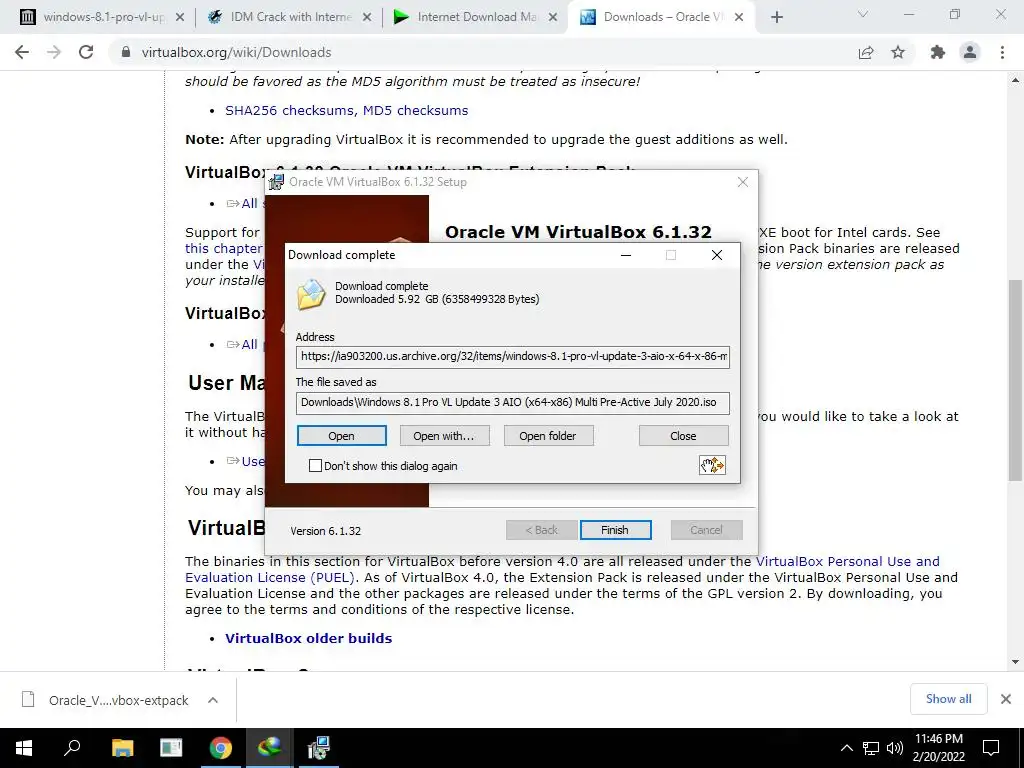The height and width of the screenshot is (768, 1024).
Task: Click the site lock icon in address bar
Action: click(126, 52)
